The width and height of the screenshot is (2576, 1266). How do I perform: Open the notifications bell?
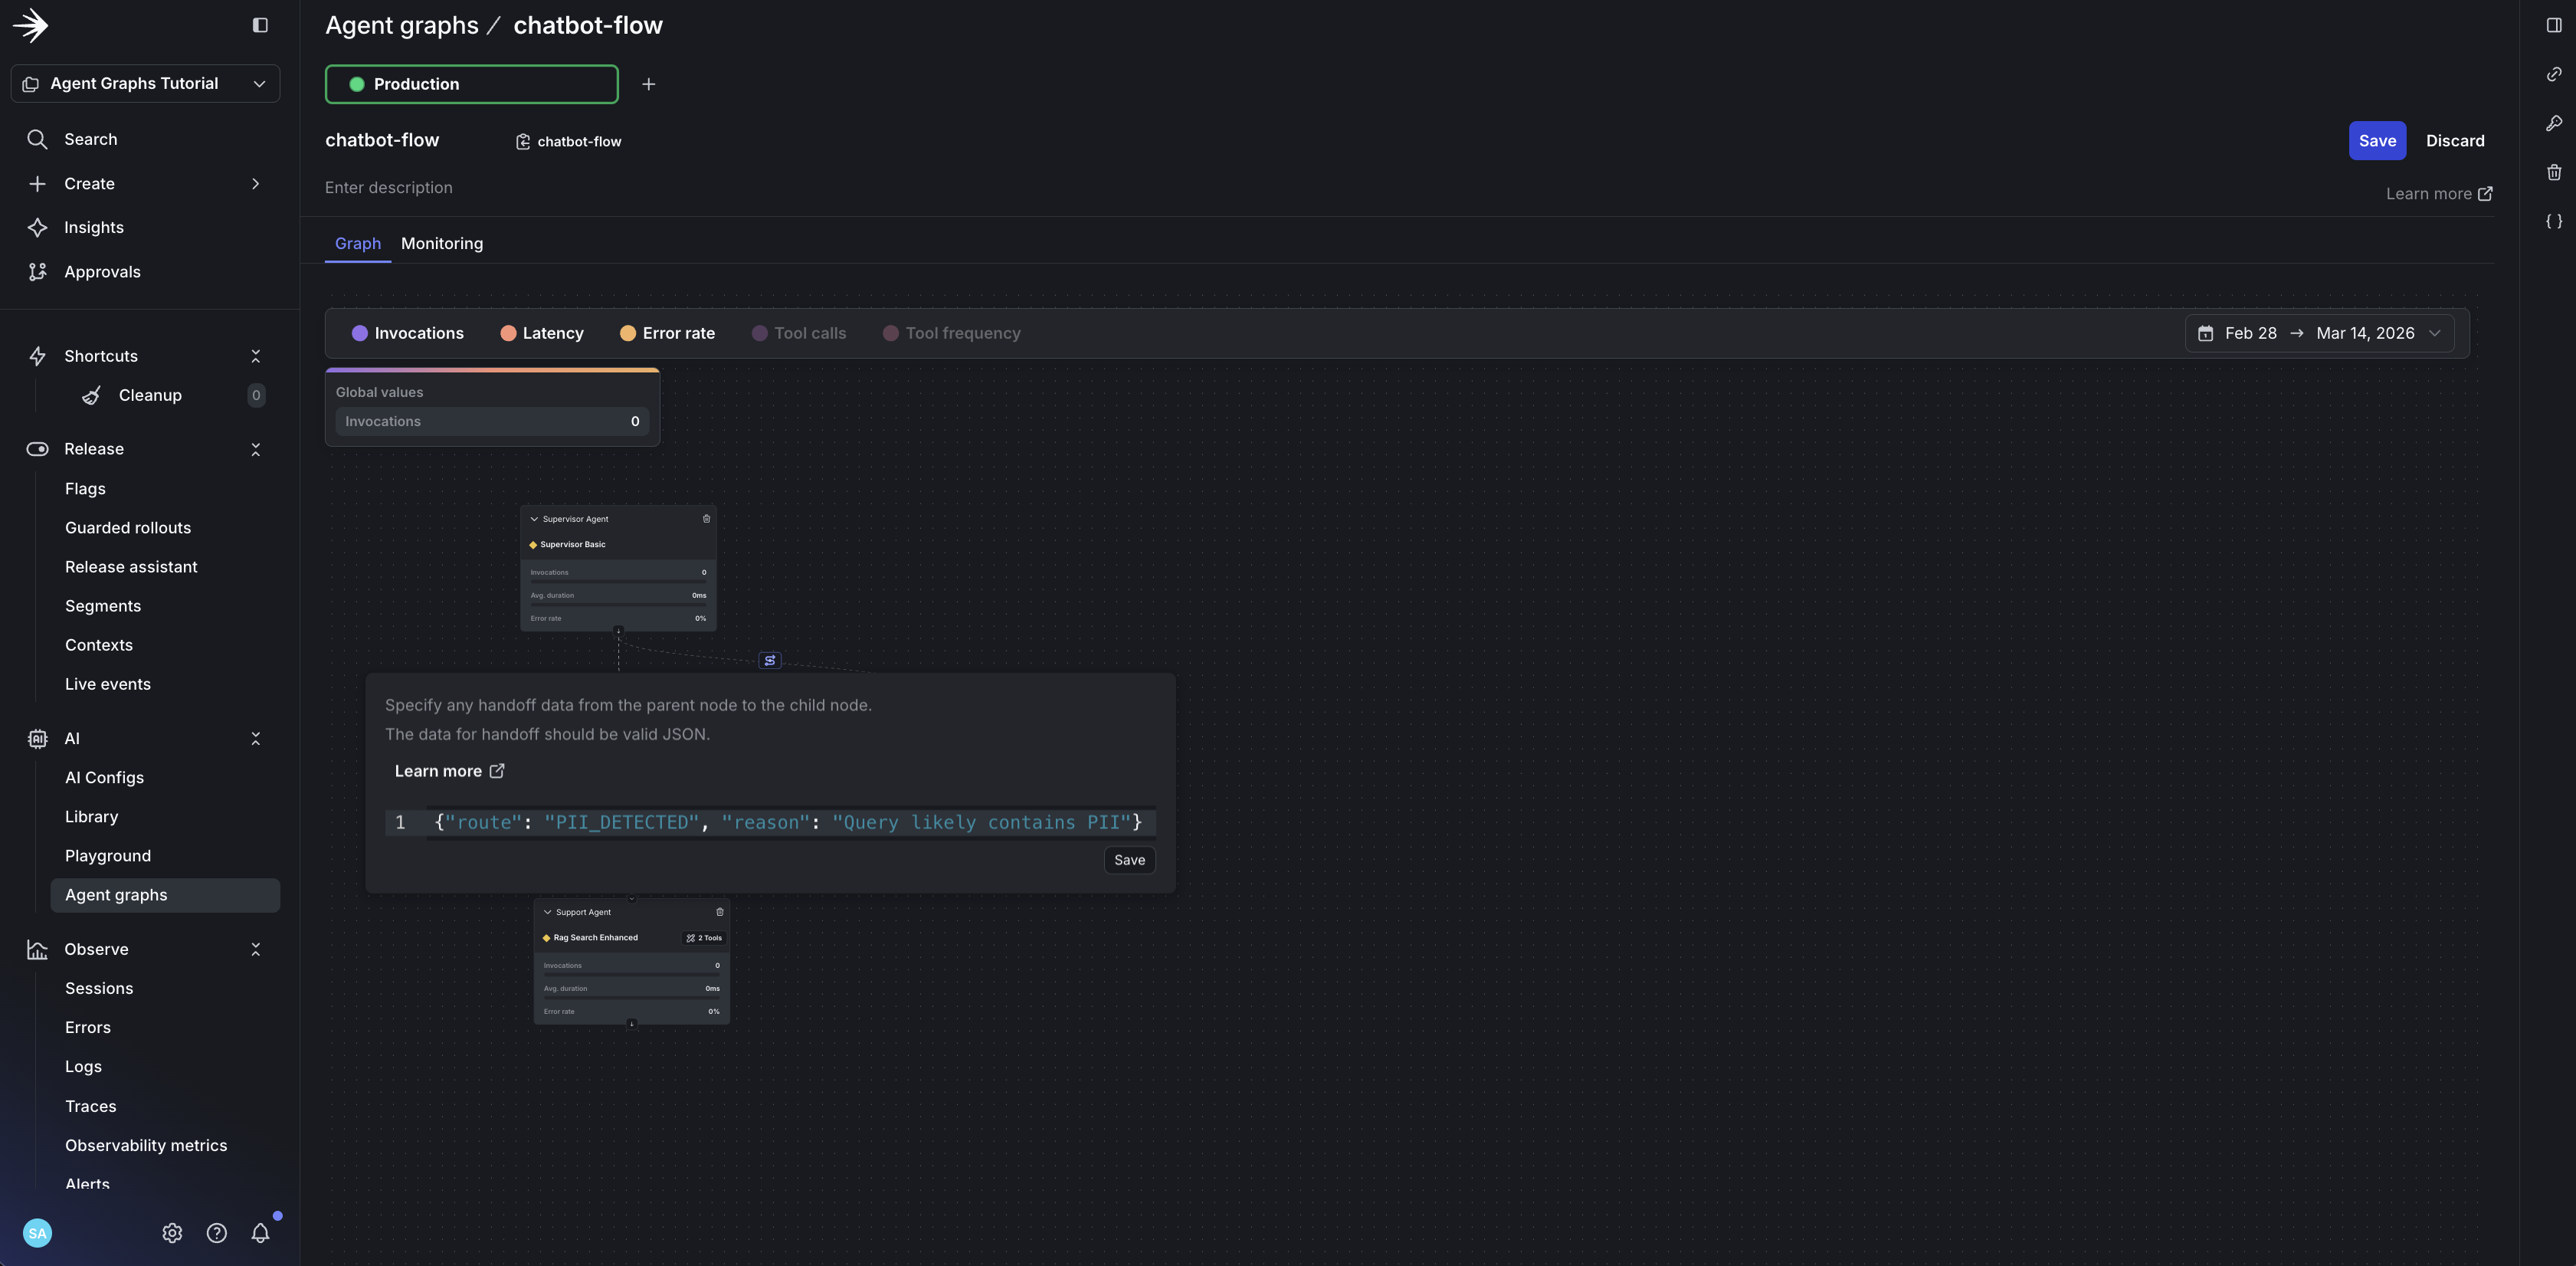[x=260, y=1233]
